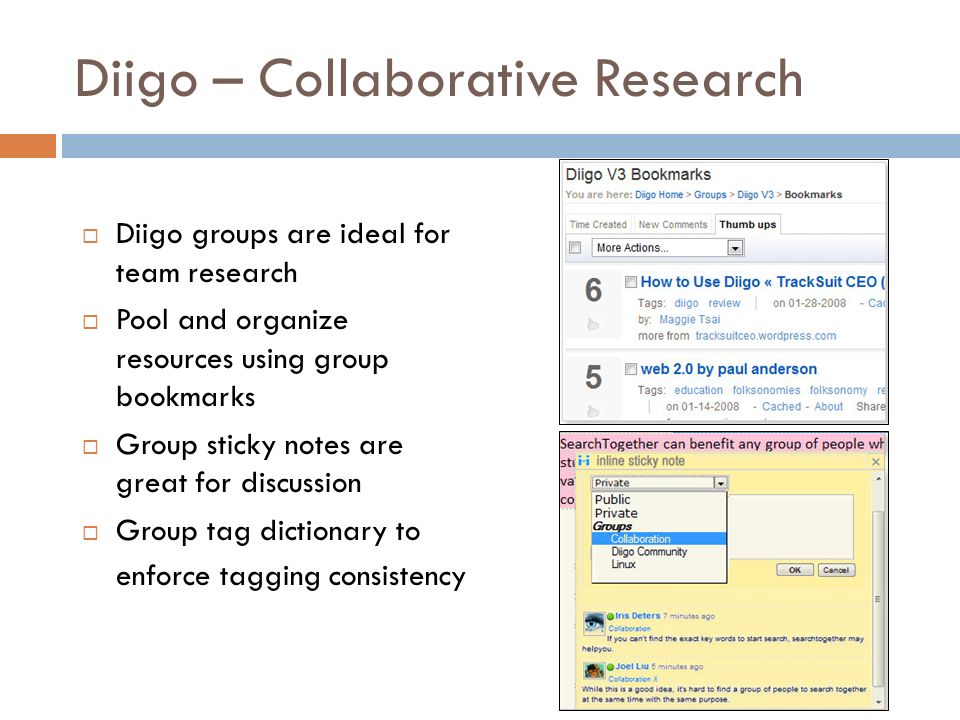Image resolution: width=960 pixels, height=720 pixels.
Task: Click the number 6 thumb-up count
Action: pos(593,290)
